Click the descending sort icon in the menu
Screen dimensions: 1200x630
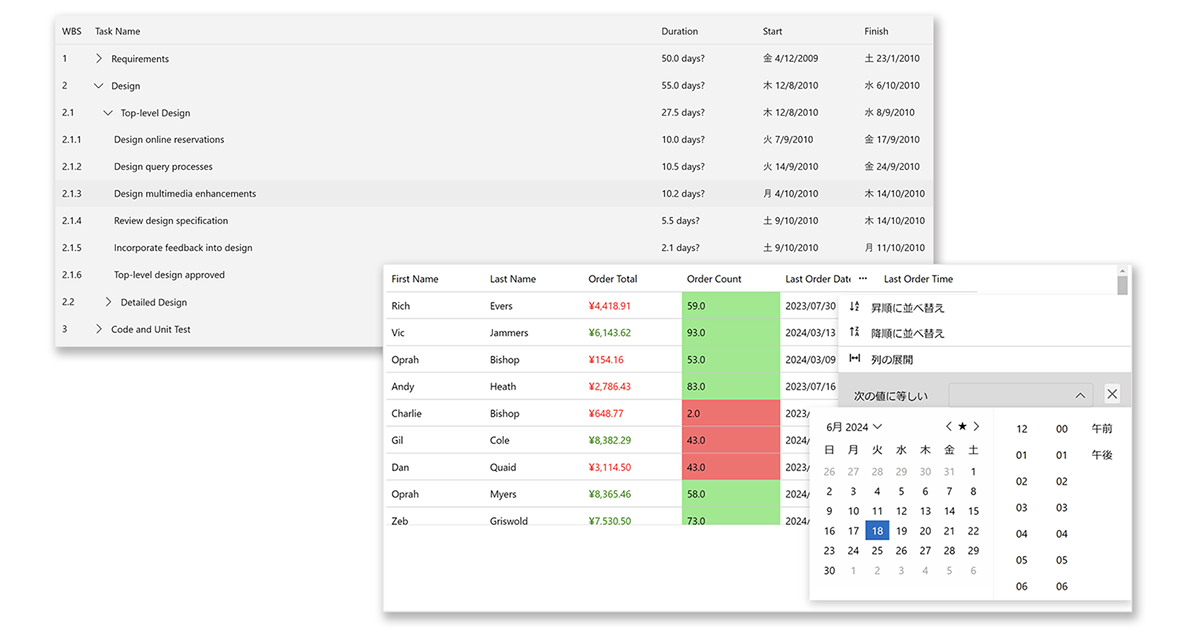click(855, 333)
